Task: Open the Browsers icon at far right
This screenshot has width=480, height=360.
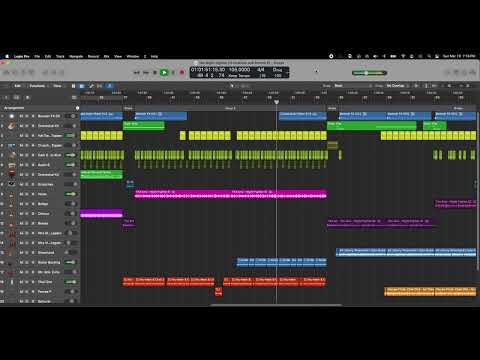Action: pyautogui.click(x=473, y=72)
